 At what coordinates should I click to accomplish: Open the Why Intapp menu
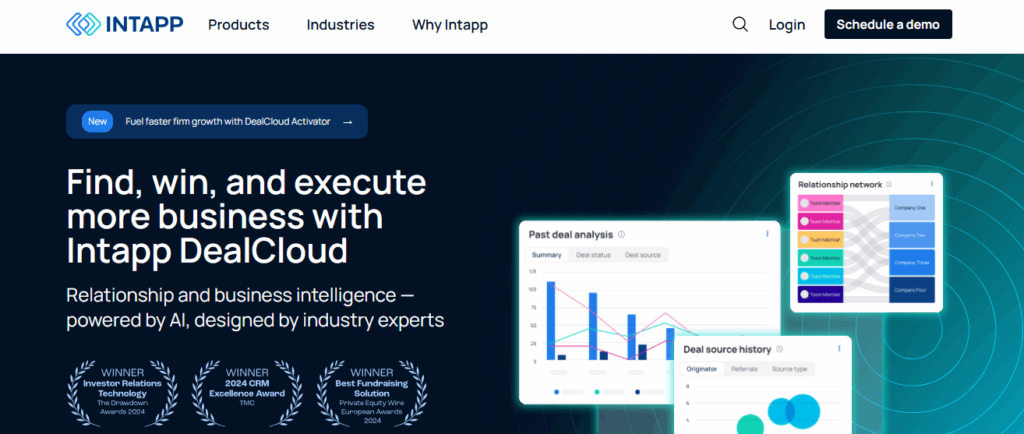tap(449, 25)
